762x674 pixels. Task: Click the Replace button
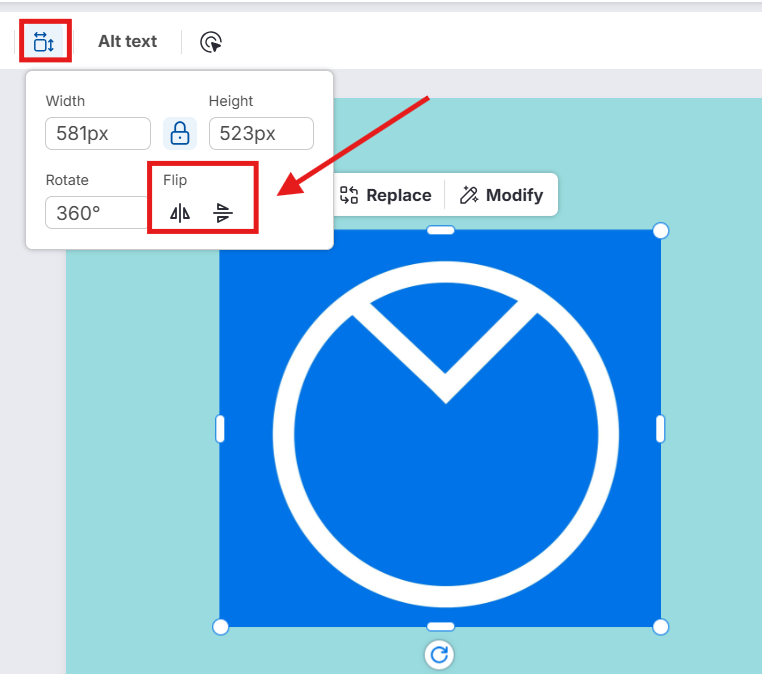tap(386, 195)
